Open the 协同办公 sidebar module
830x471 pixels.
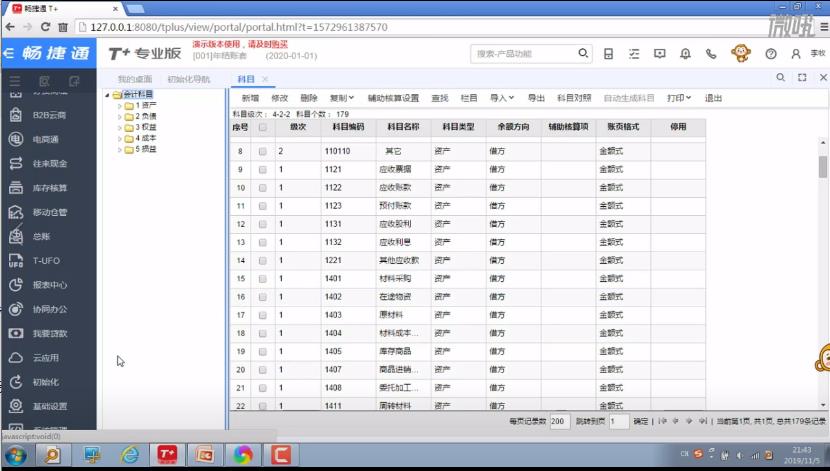[48, 309]
